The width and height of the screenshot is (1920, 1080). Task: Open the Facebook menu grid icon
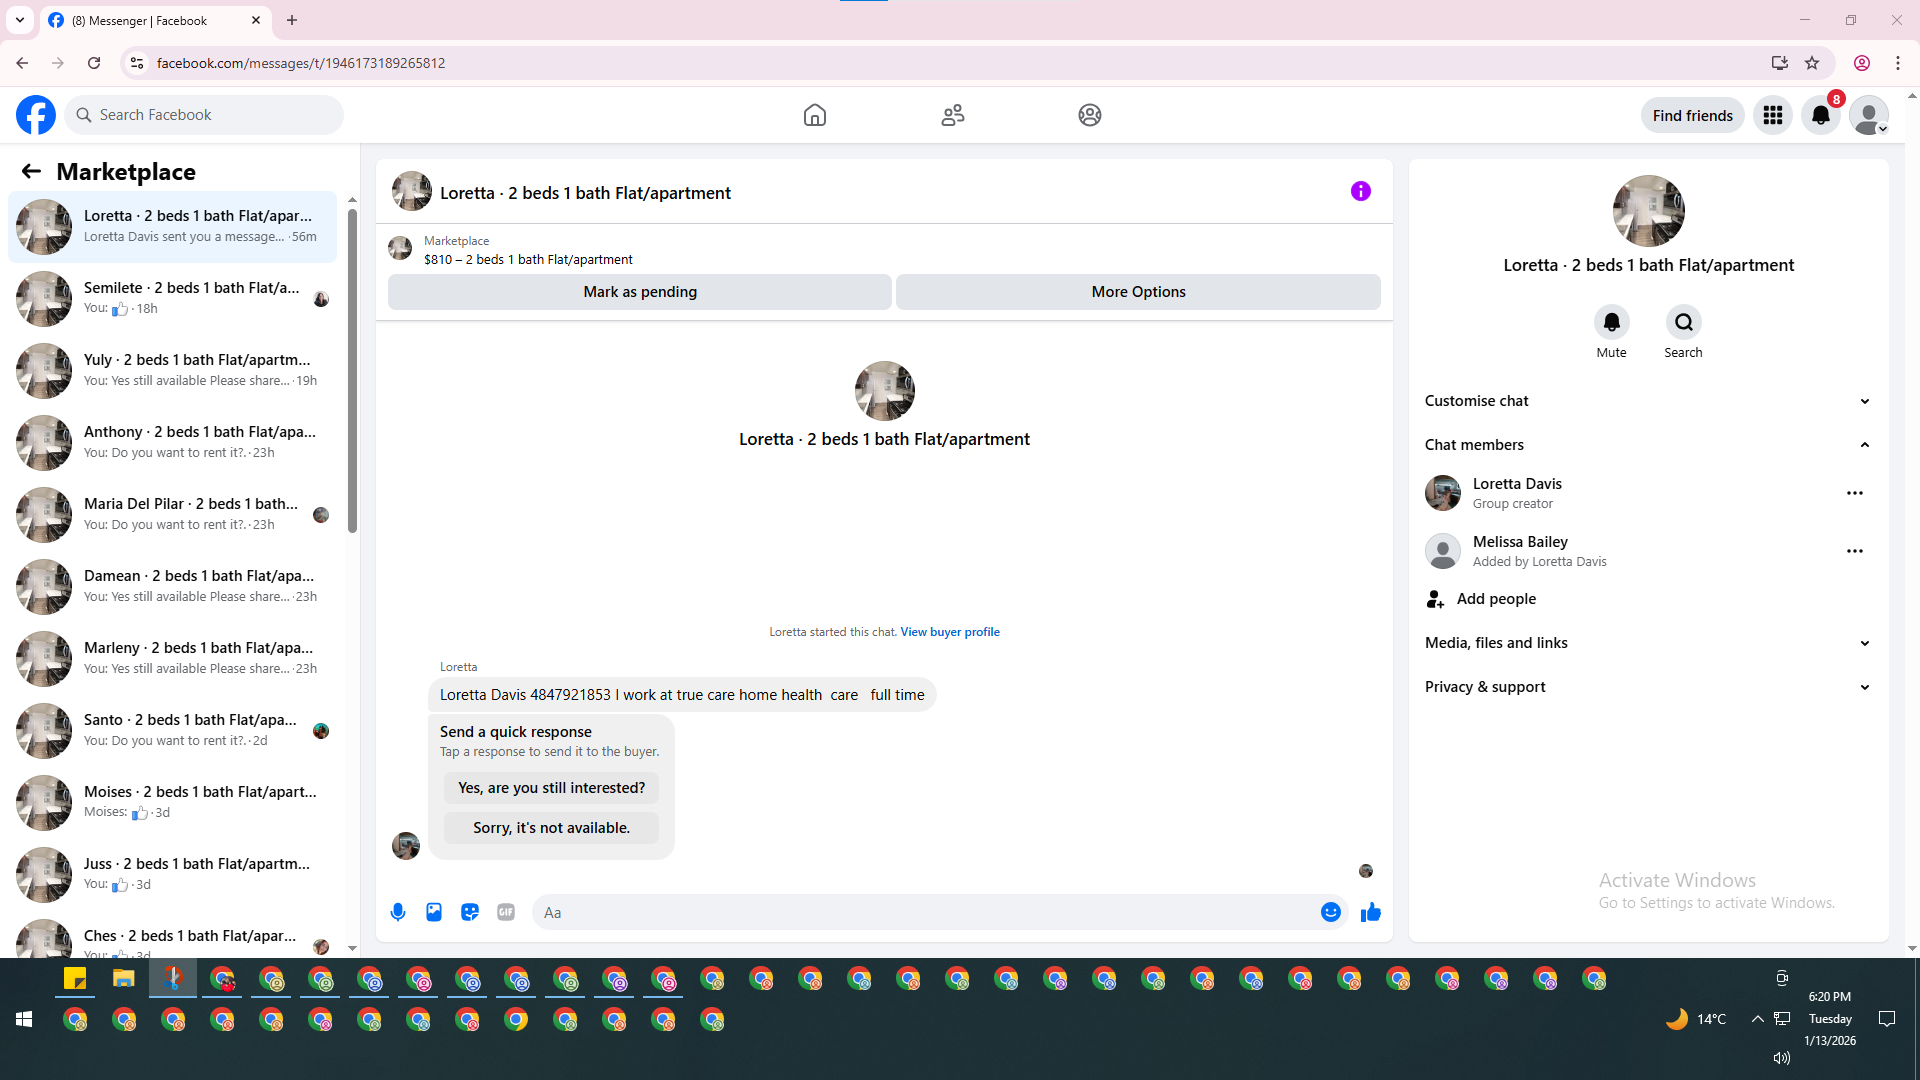click(x=1772, y=115)
